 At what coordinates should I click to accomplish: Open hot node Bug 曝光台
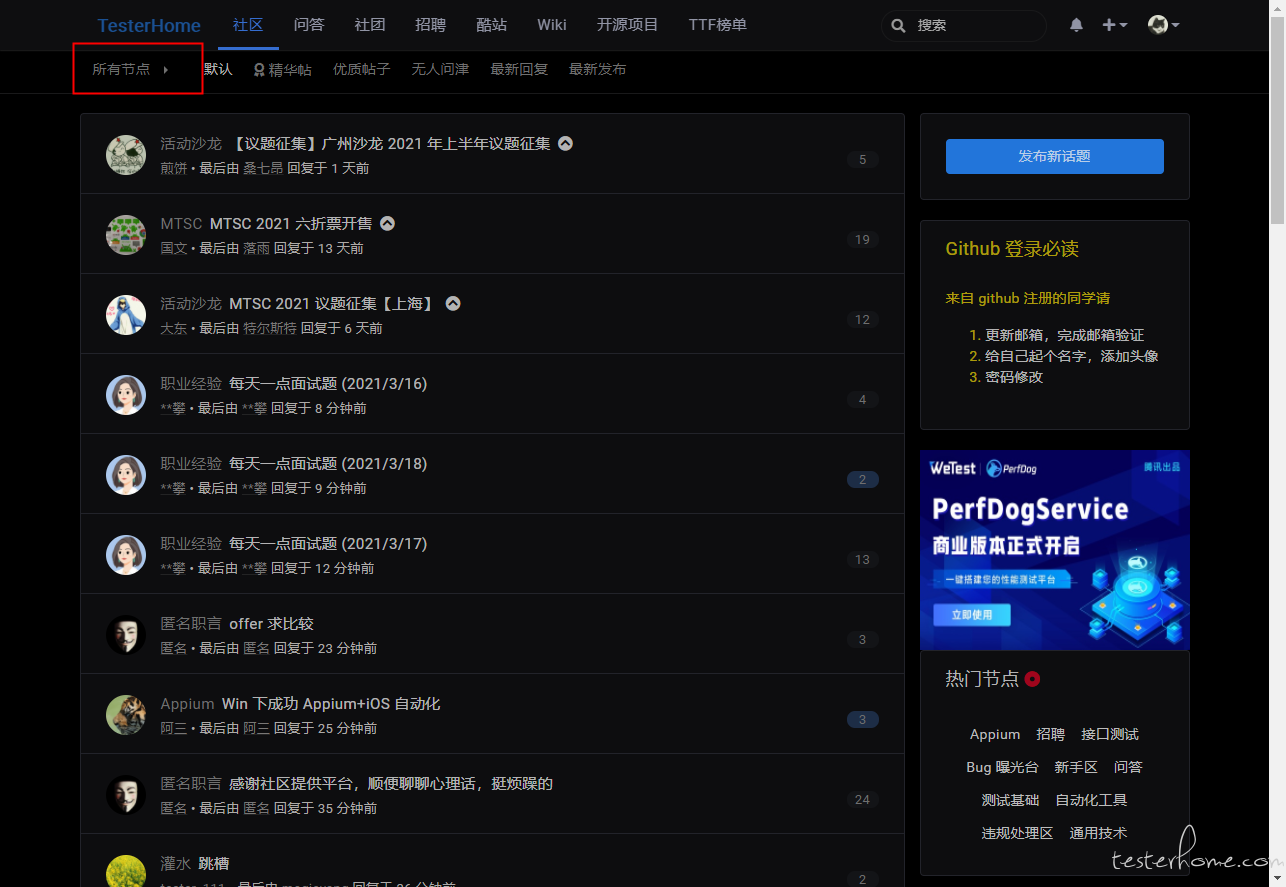click(x=1002, y=767)
